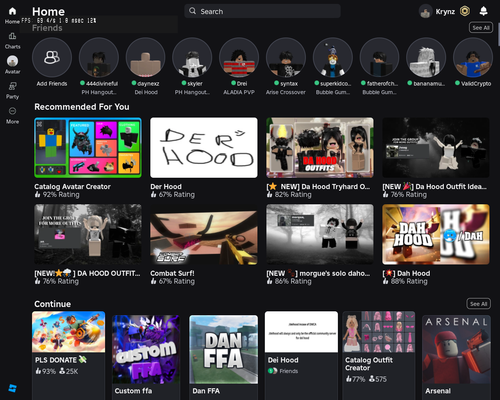
Task: Click '88% Rating' under Dah Hood
Action: click(x=409, y=281)
